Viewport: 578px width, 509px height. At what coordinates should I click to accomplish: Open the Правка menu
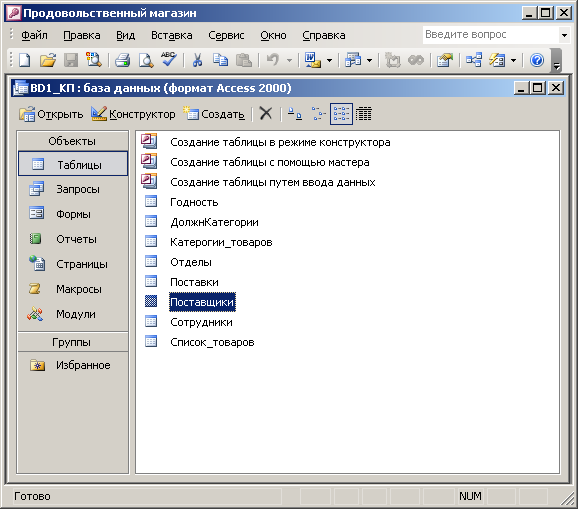click(81, 35)
